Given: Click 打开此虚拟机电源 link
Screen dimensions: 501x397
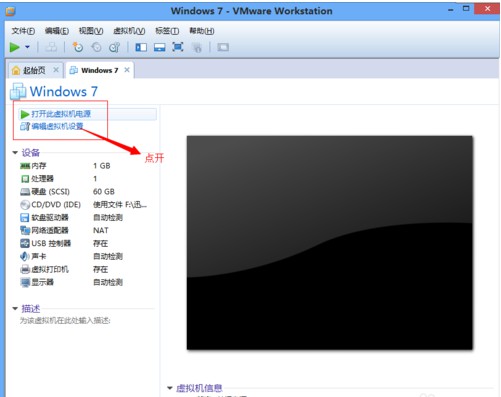Looking at the screenshot, I should pyautogui.click(x=61, y=114).
